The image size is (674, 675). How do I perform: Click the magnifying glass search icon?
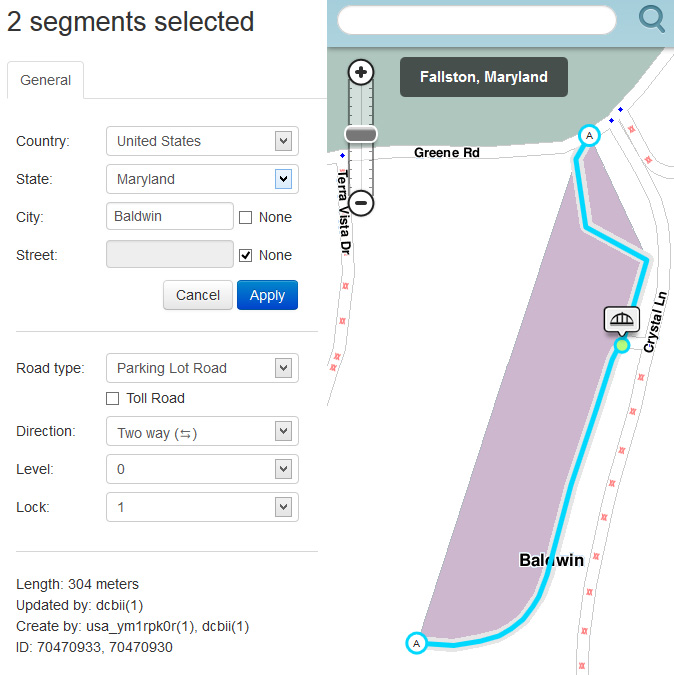(x=652, y=19)
